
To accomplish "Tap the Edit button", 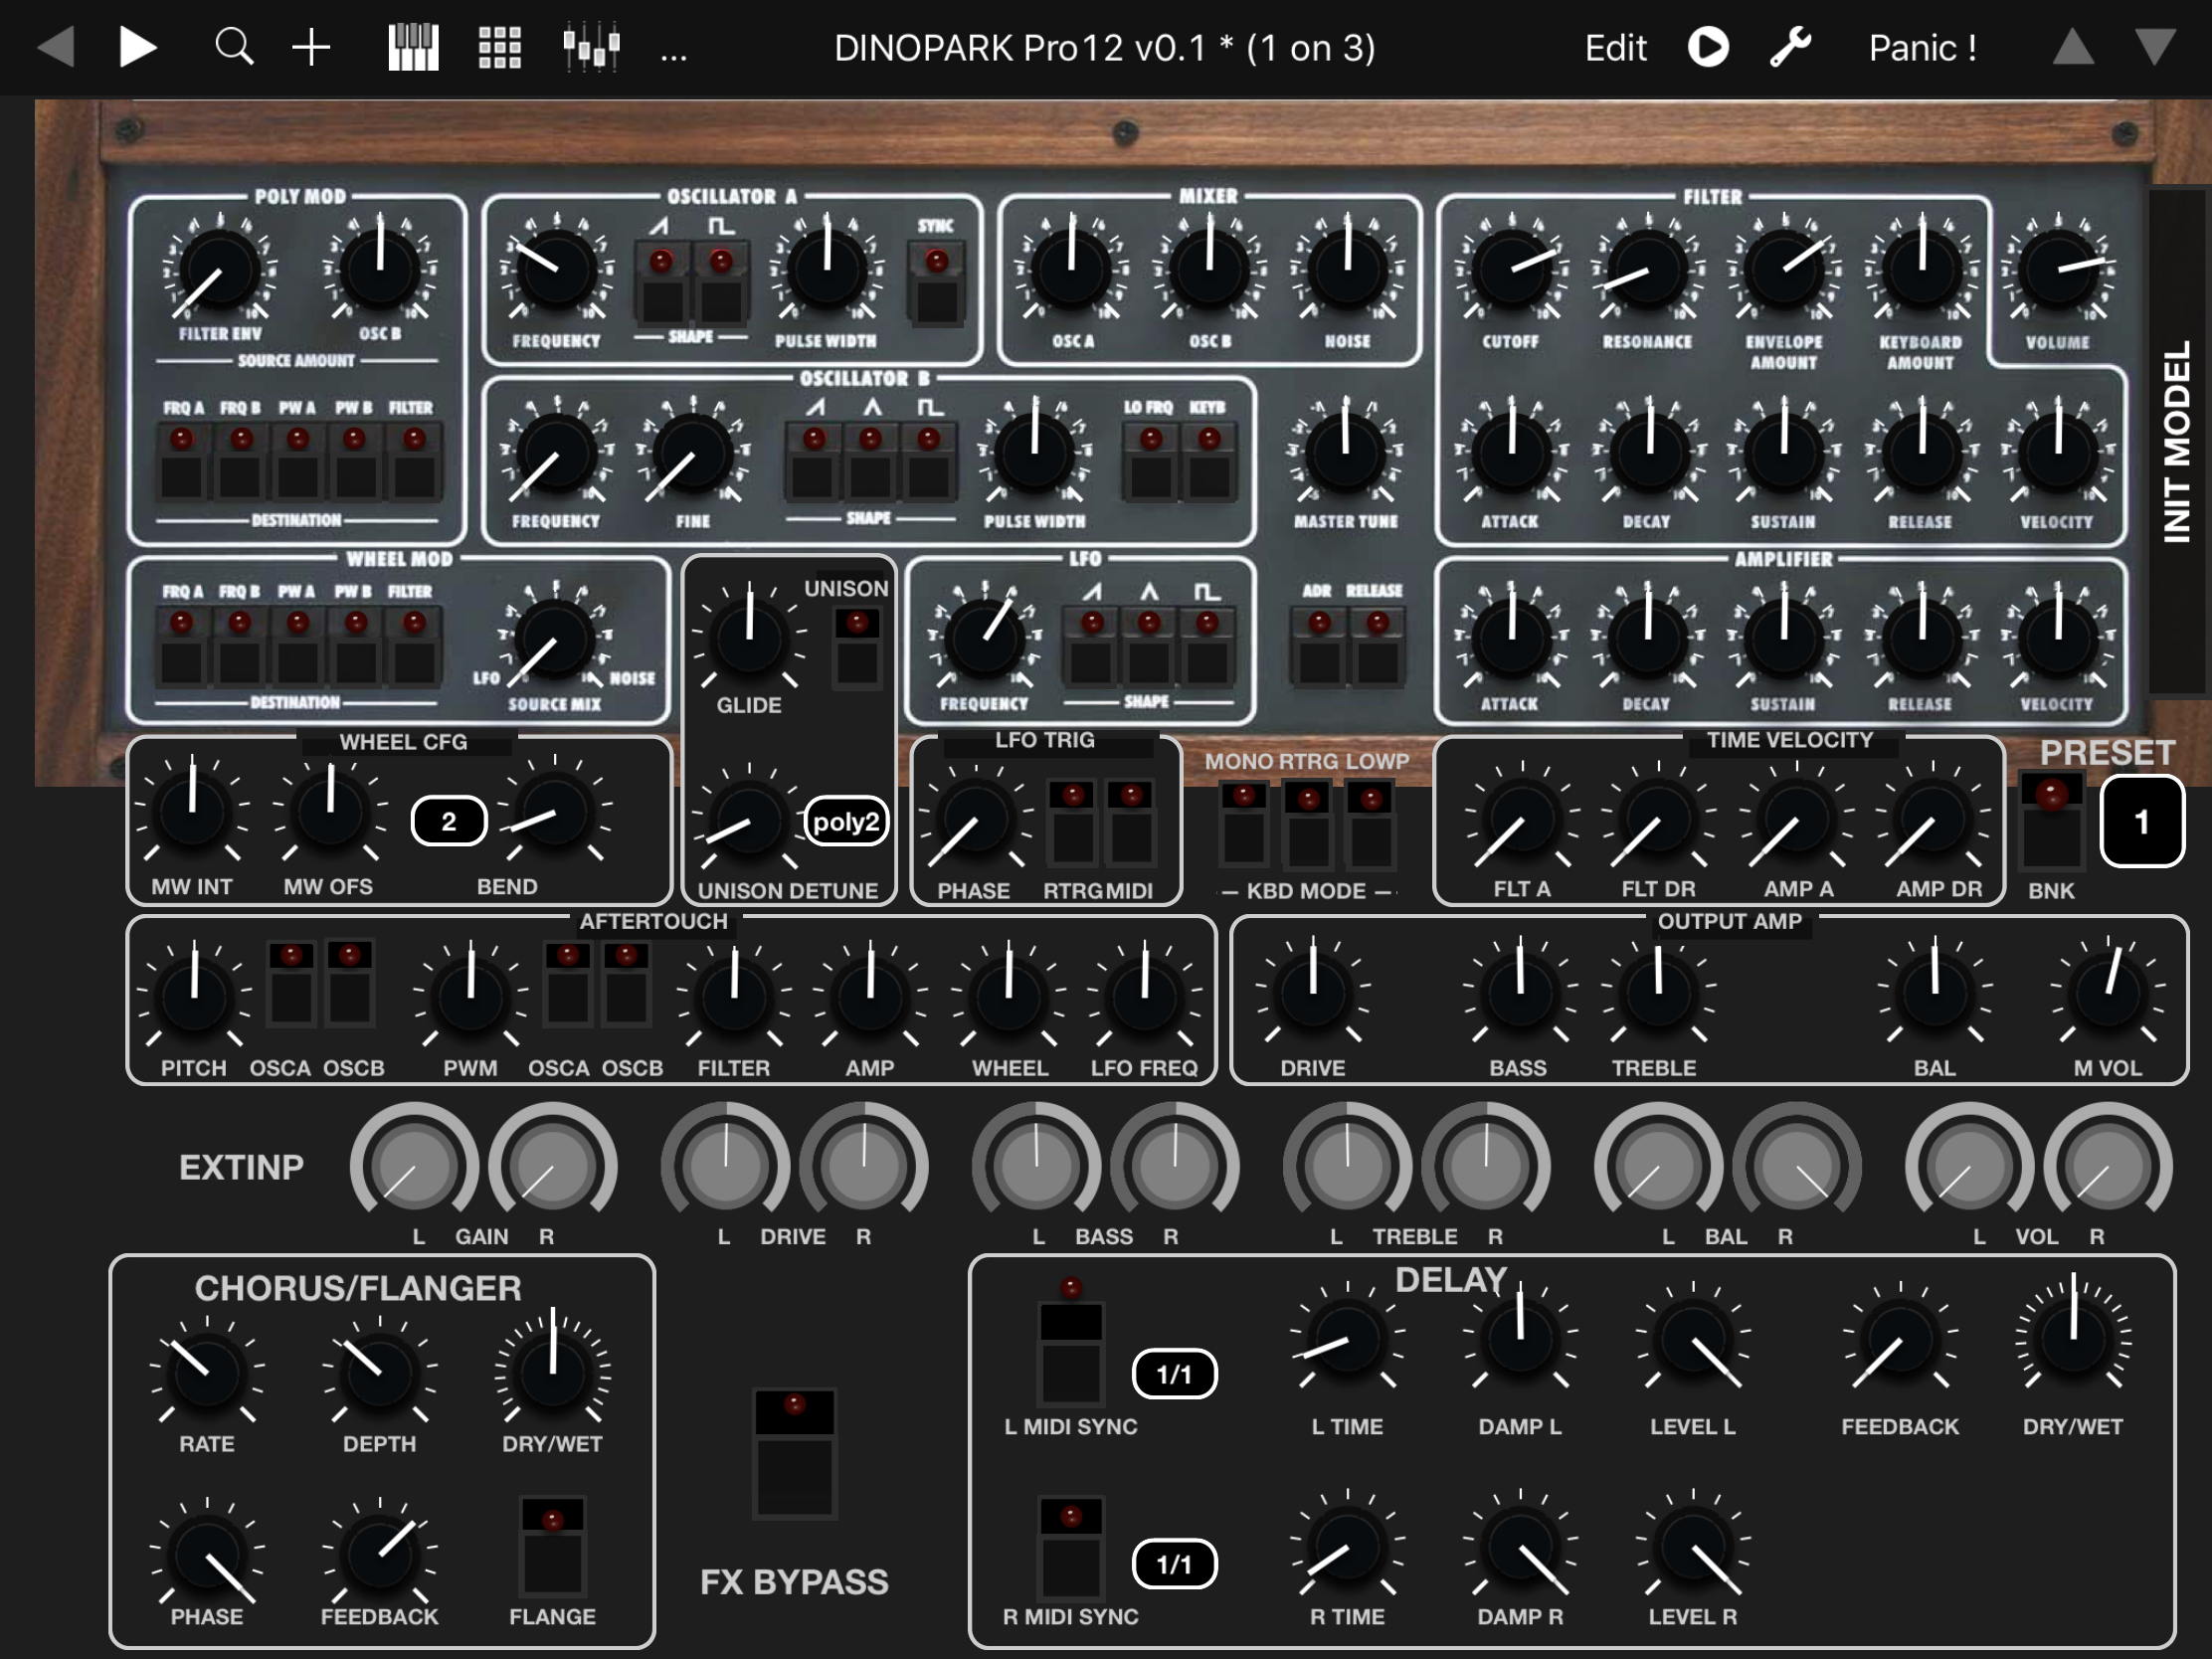I will click(1615, 48).
